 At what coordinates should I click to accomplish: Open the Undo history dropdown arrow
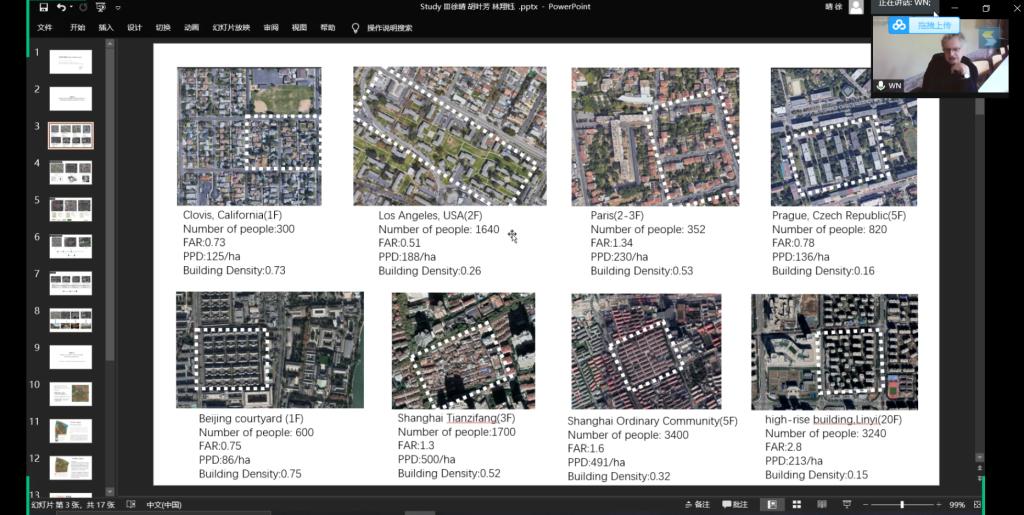[70, 7]
